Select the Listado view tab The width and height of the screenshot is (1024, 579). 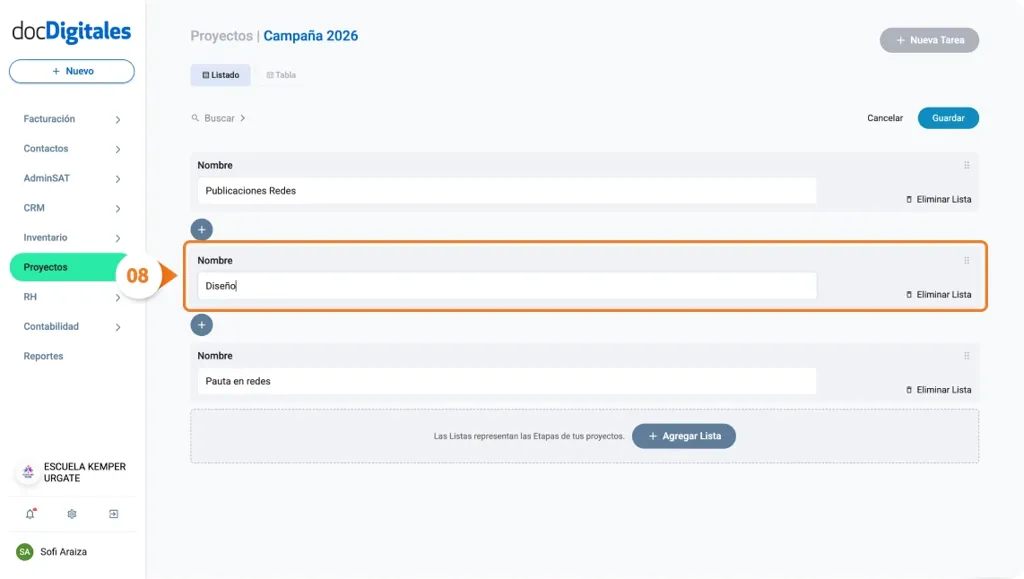pos(220,74)
